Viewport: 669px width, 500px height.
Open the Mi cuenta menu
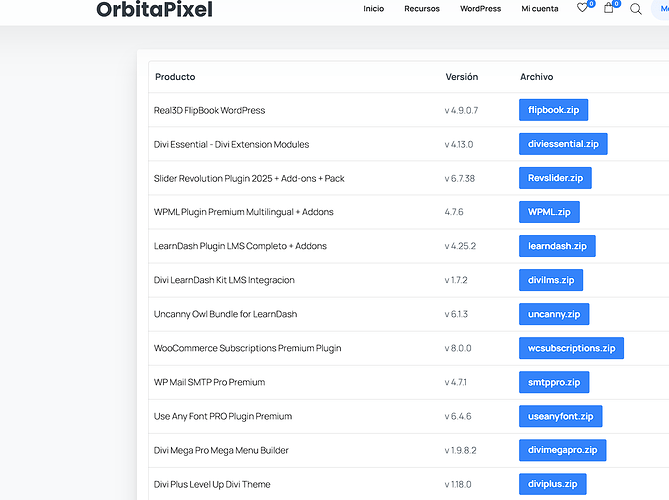(x=540, y=9)
